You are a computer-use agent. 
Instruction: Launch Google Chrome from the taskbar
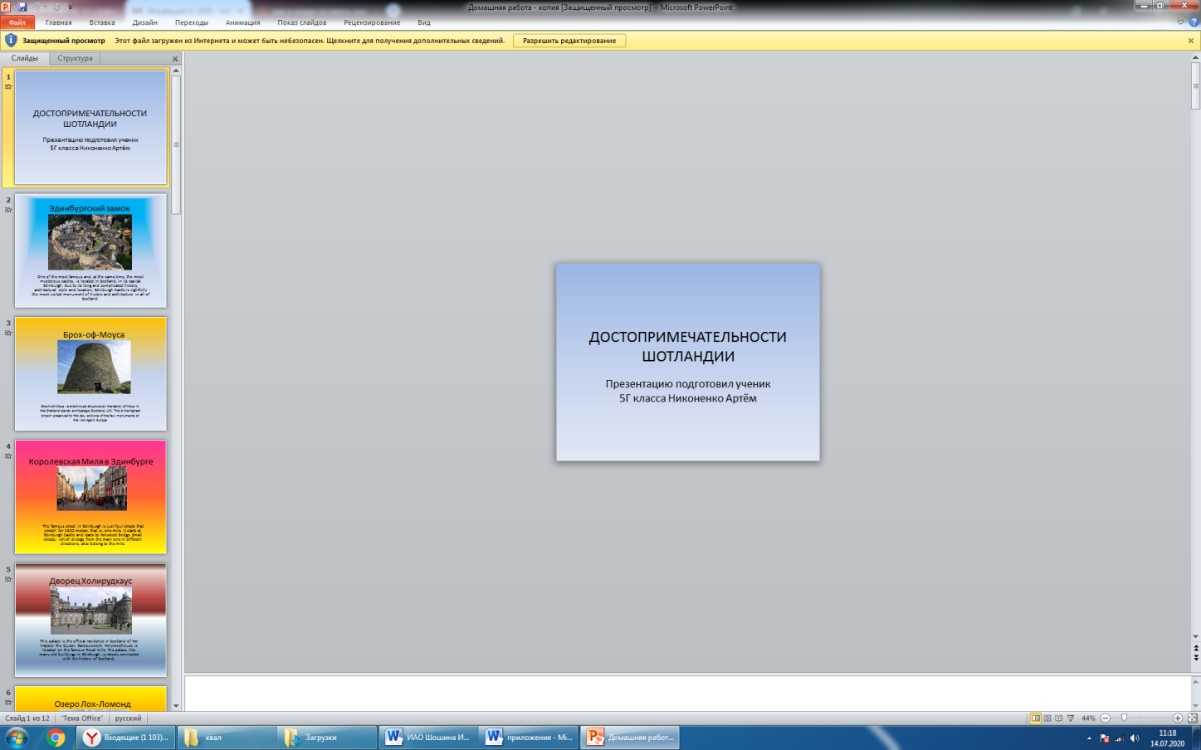(x=56, y=738)
